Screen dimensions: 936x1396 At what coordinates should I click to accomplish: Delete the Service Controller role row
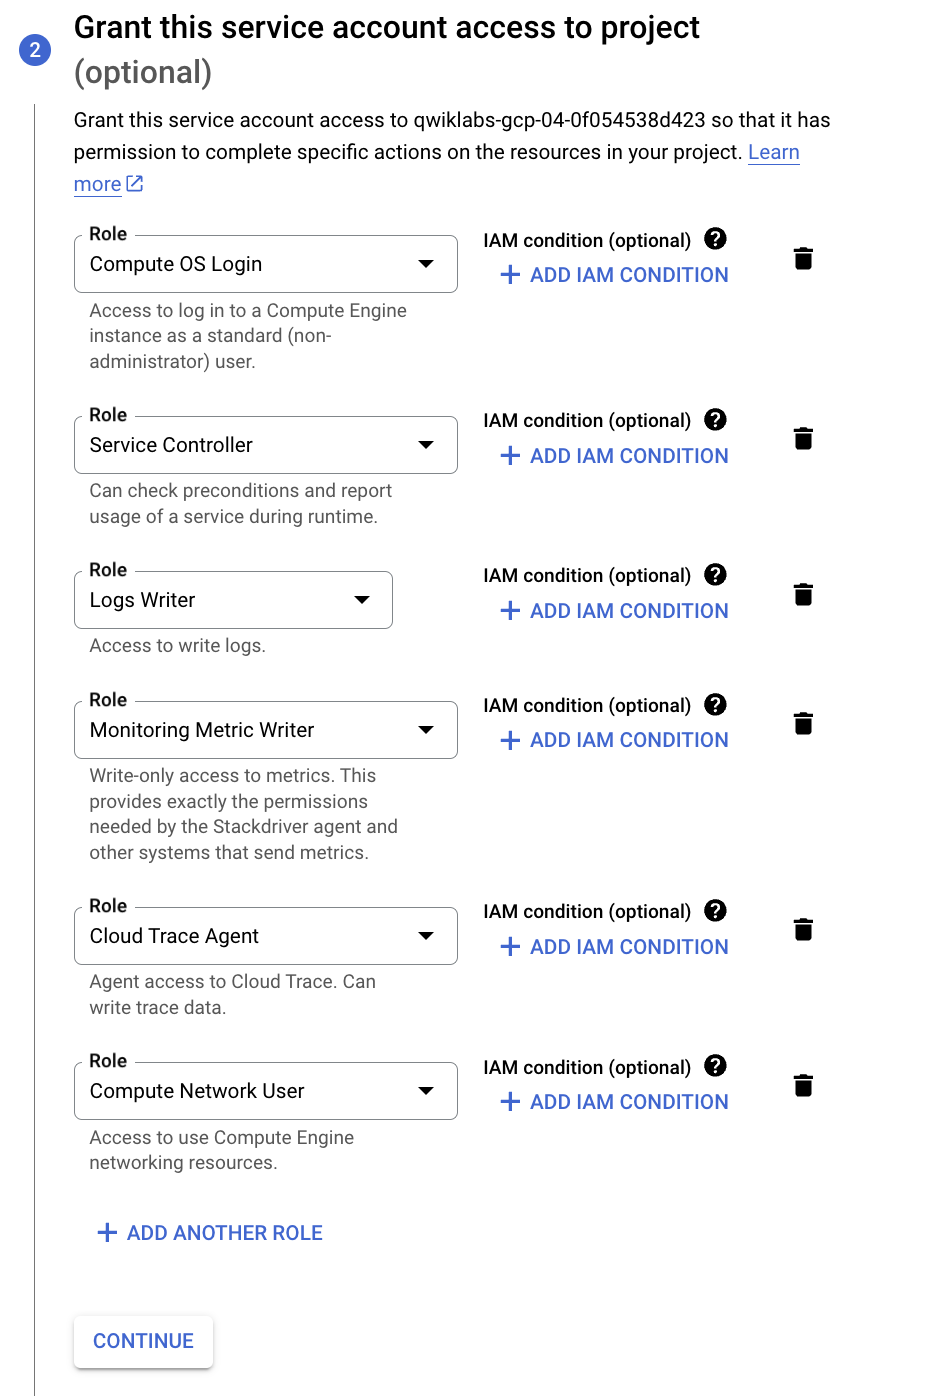pos(803,438)
